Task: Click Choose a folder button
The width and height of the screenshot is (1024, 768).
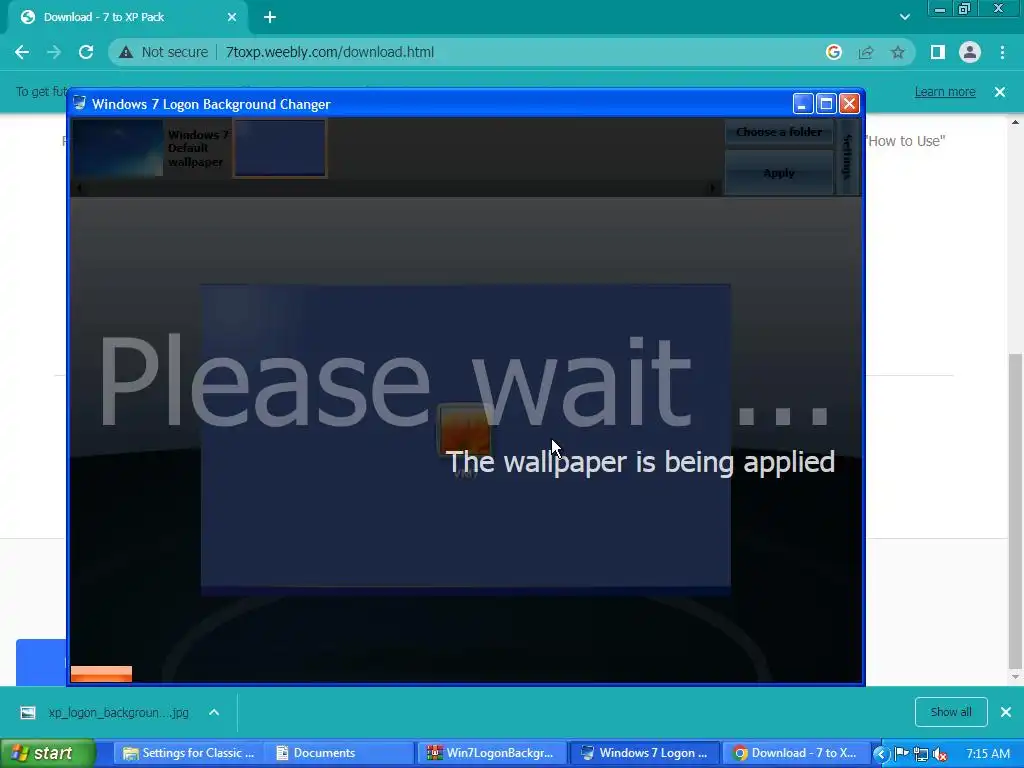Action: 778,132
